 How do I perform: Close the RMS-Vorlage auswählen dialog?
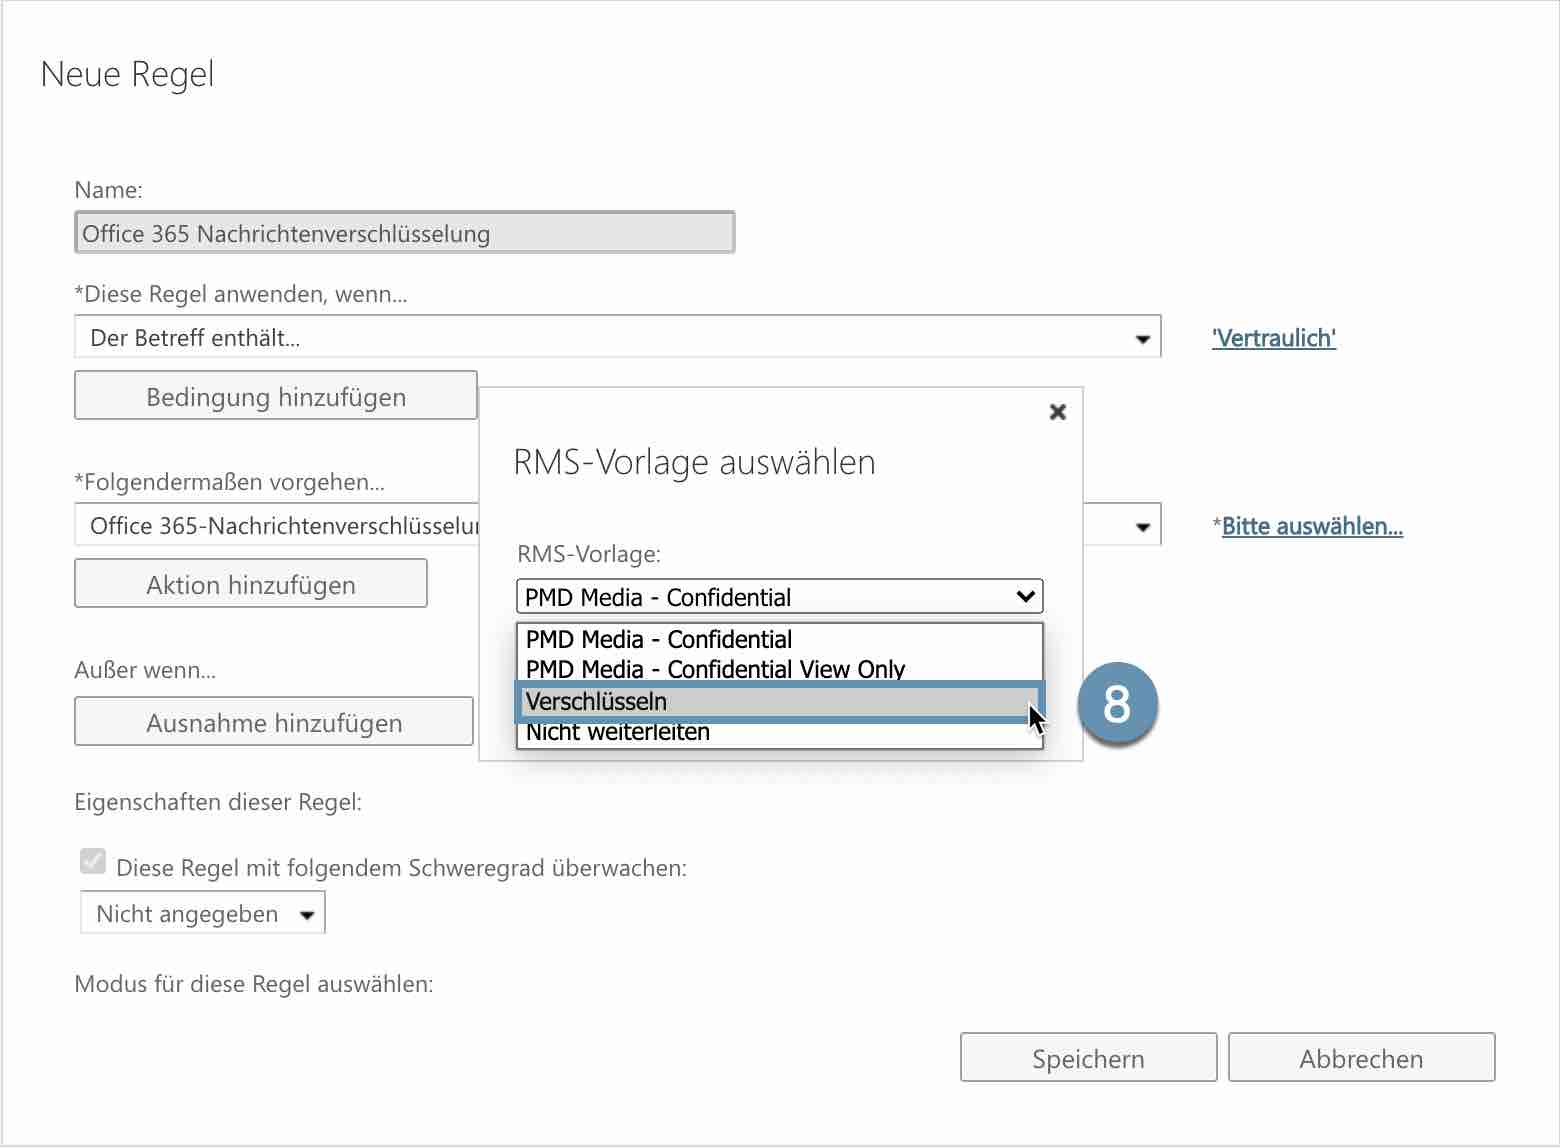[1058, 412]
